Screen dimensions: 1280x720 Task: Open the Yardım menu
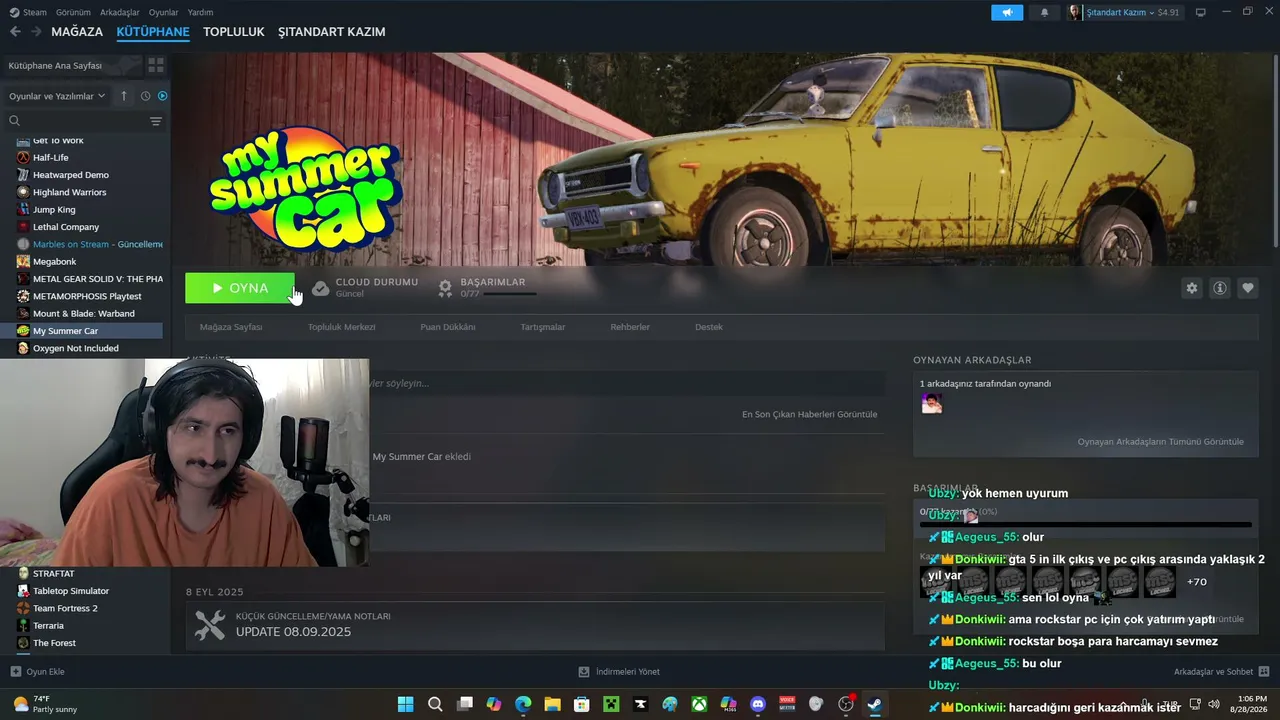(200, 12)
